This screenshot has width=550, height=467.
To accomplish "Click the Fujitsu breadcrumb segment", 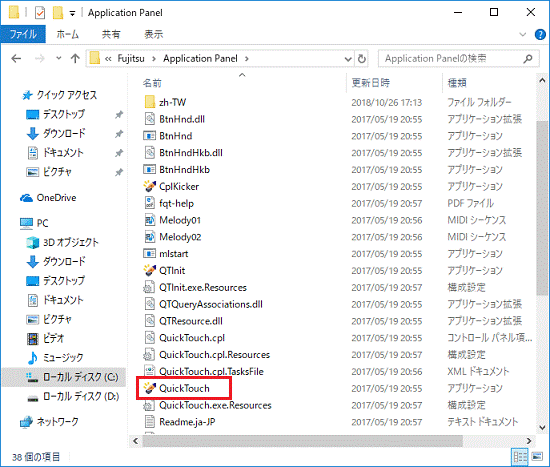I will [x=131, y=59].
